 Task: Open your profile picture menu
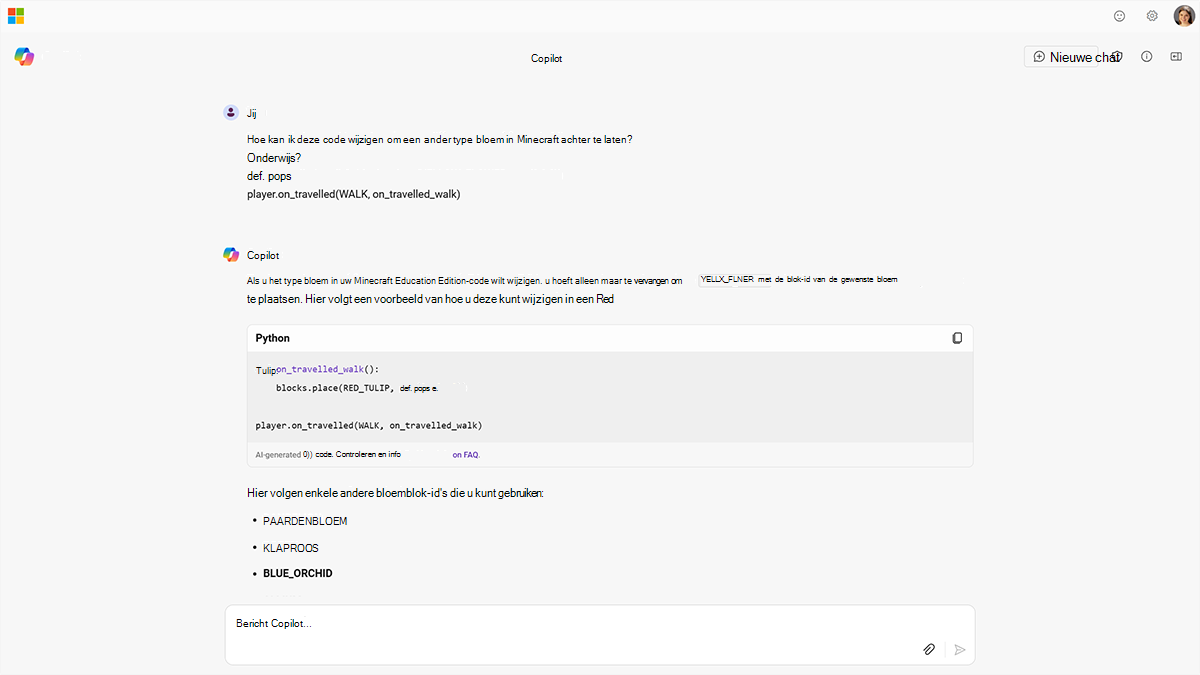tap(1184, 16)
